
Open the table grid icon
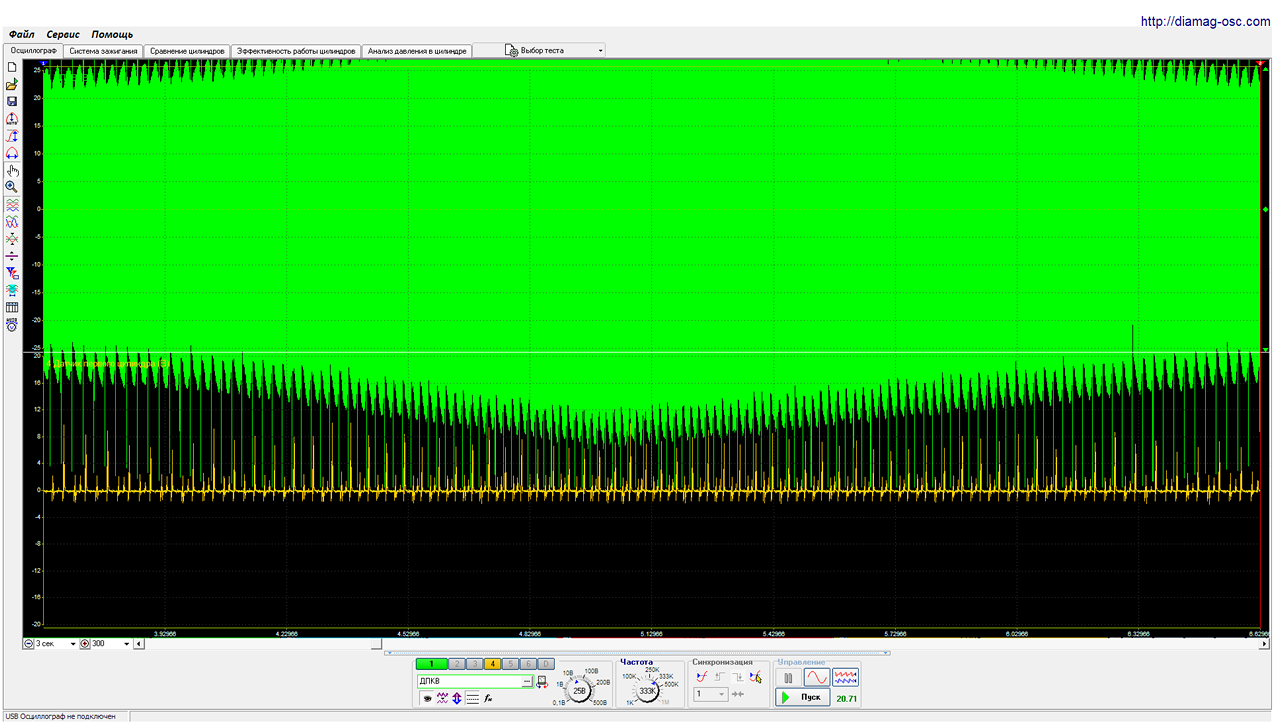(x=12, y=307)
